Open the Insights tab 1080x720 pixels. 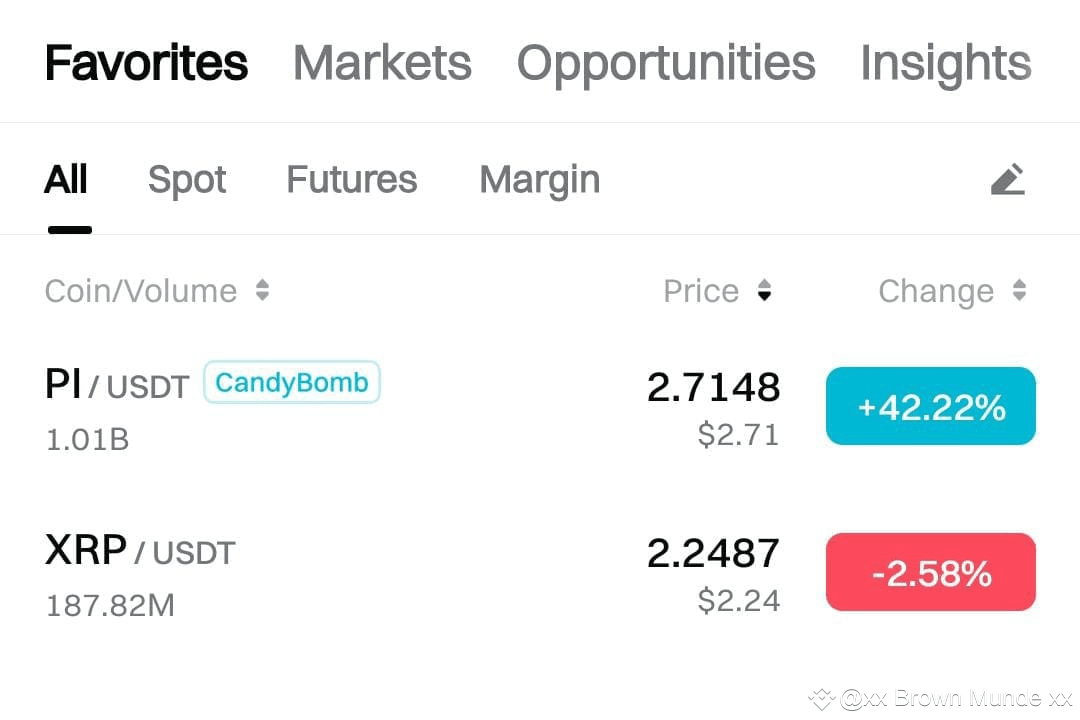click(x=946, y=63)
